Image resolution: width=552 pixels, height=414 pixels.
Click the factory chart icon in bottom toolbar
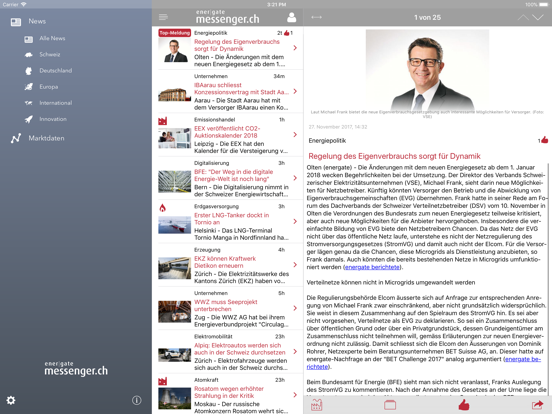point(317,405)
